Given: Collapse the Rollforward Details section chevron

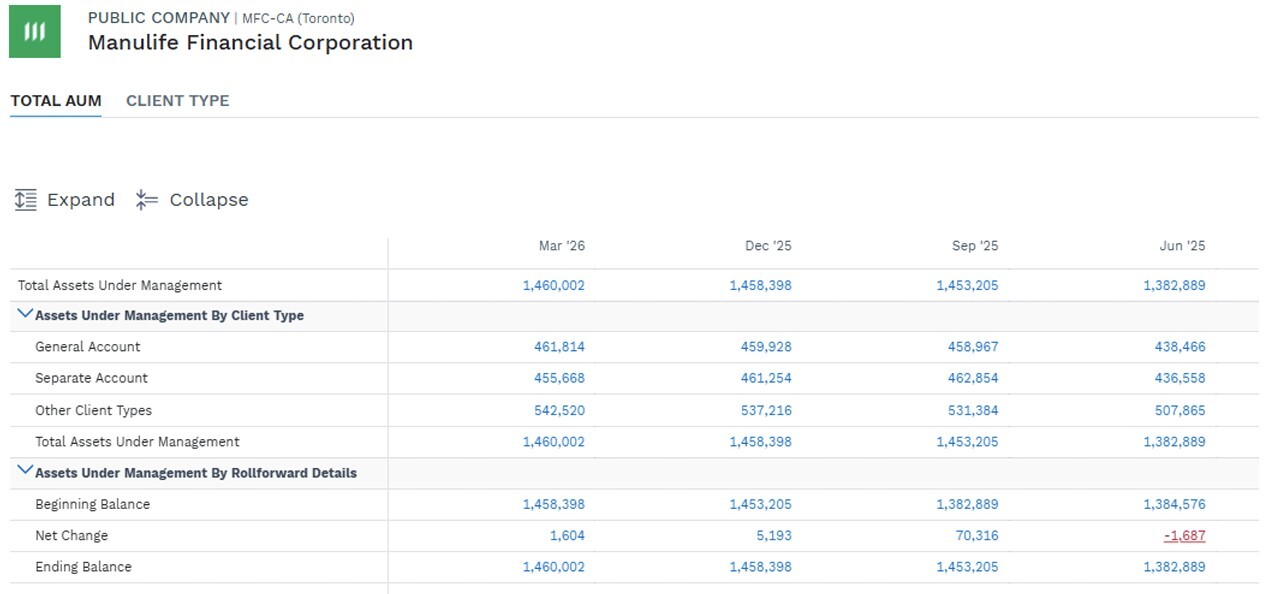Looking at the screenshot, I should (x=26, y=472).
